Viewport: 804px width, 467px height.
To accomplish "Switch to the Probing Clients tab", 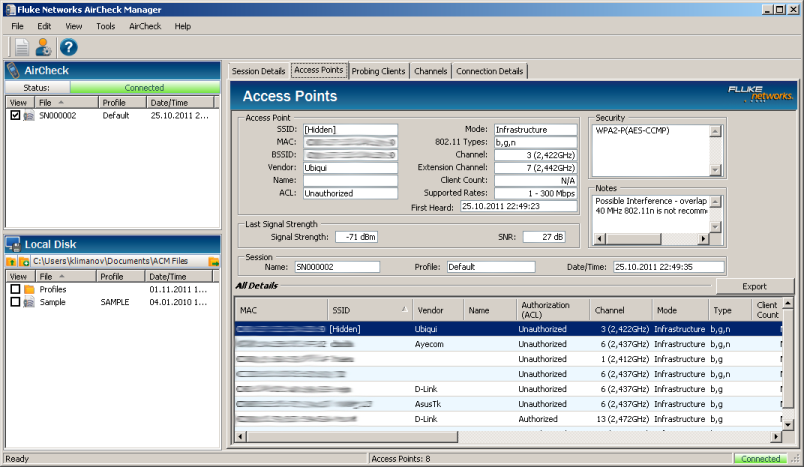I will (378, 71).
